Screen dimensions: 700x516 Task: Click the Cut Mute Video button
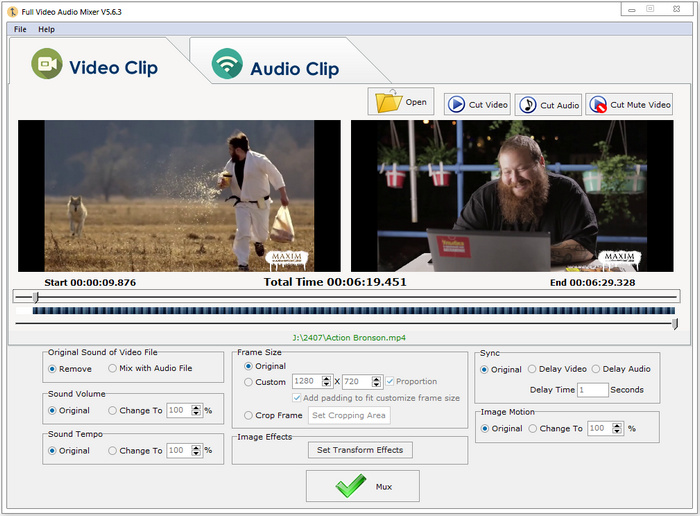[x=629, y=104]
